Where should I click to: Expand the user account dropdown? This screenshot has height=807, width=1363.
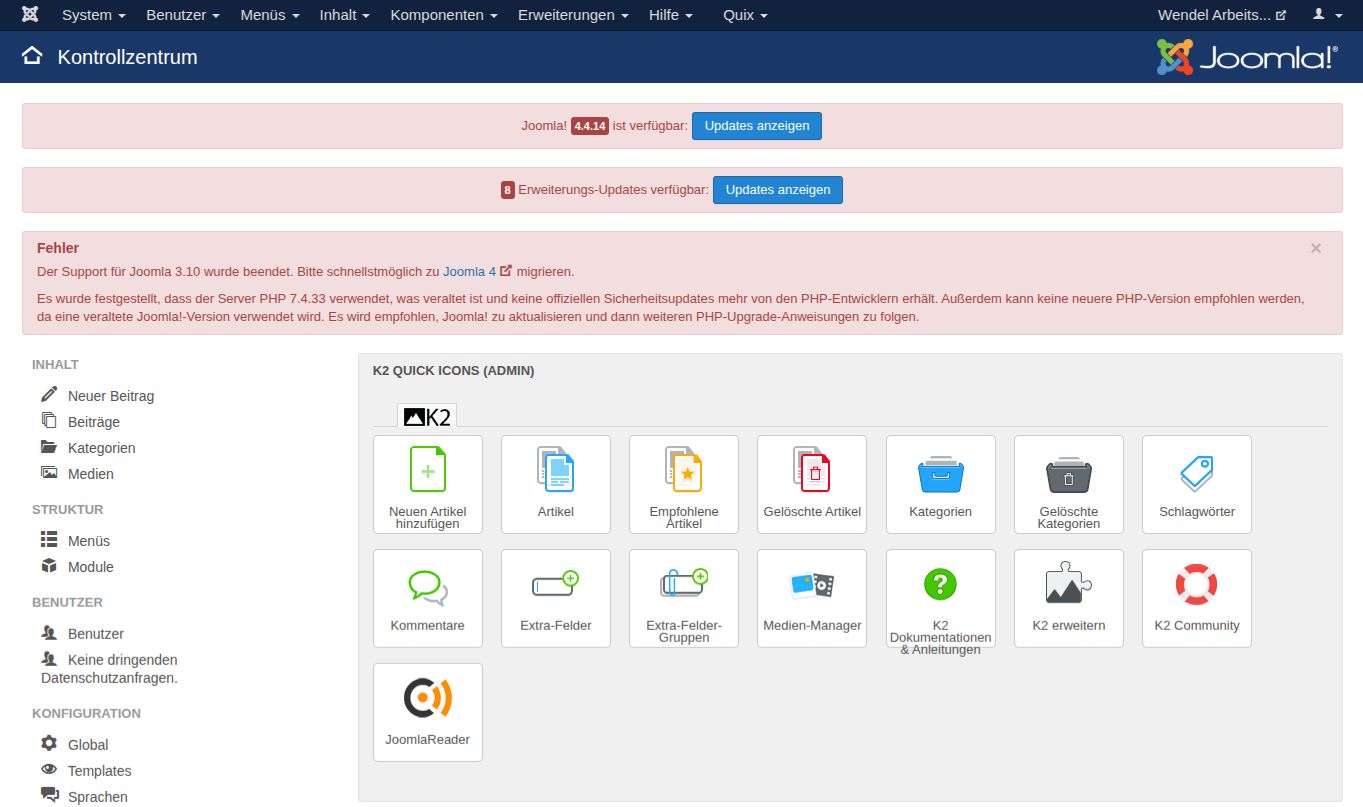(x=1327, y=15)
